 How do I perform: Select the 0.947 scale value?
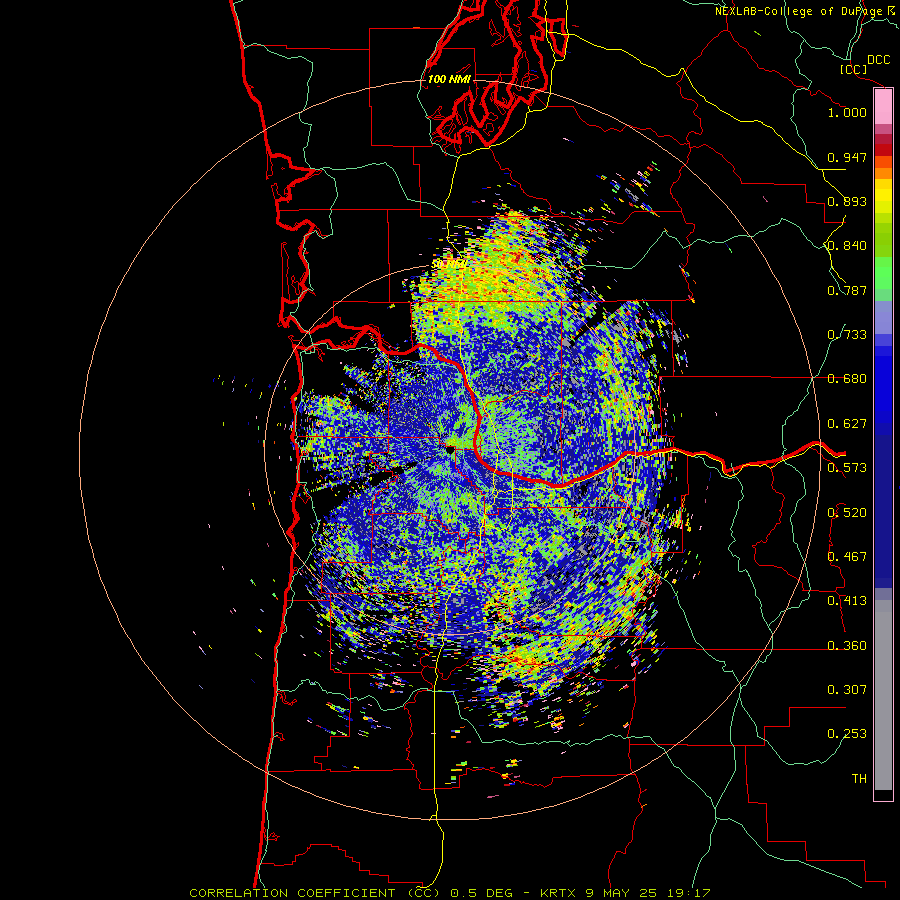pyautogui.click(x=847, y=157)
